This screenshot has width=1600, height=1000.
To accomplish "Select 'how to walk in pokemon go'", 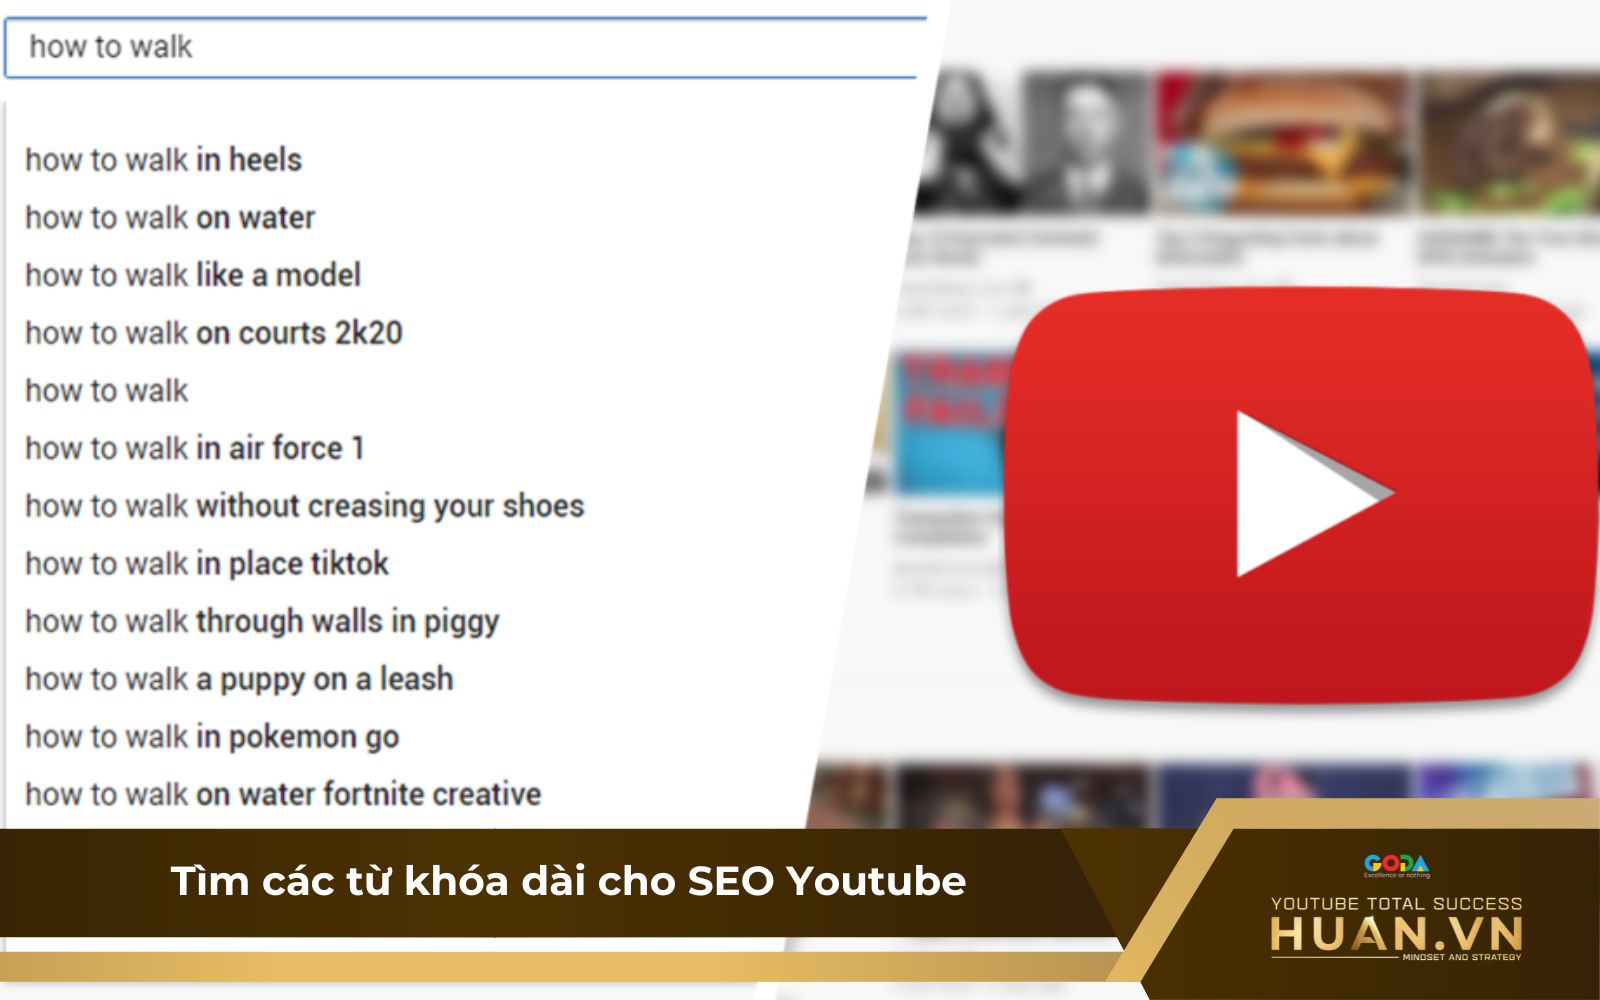I will pyautogui.click(x=212, y=737).
